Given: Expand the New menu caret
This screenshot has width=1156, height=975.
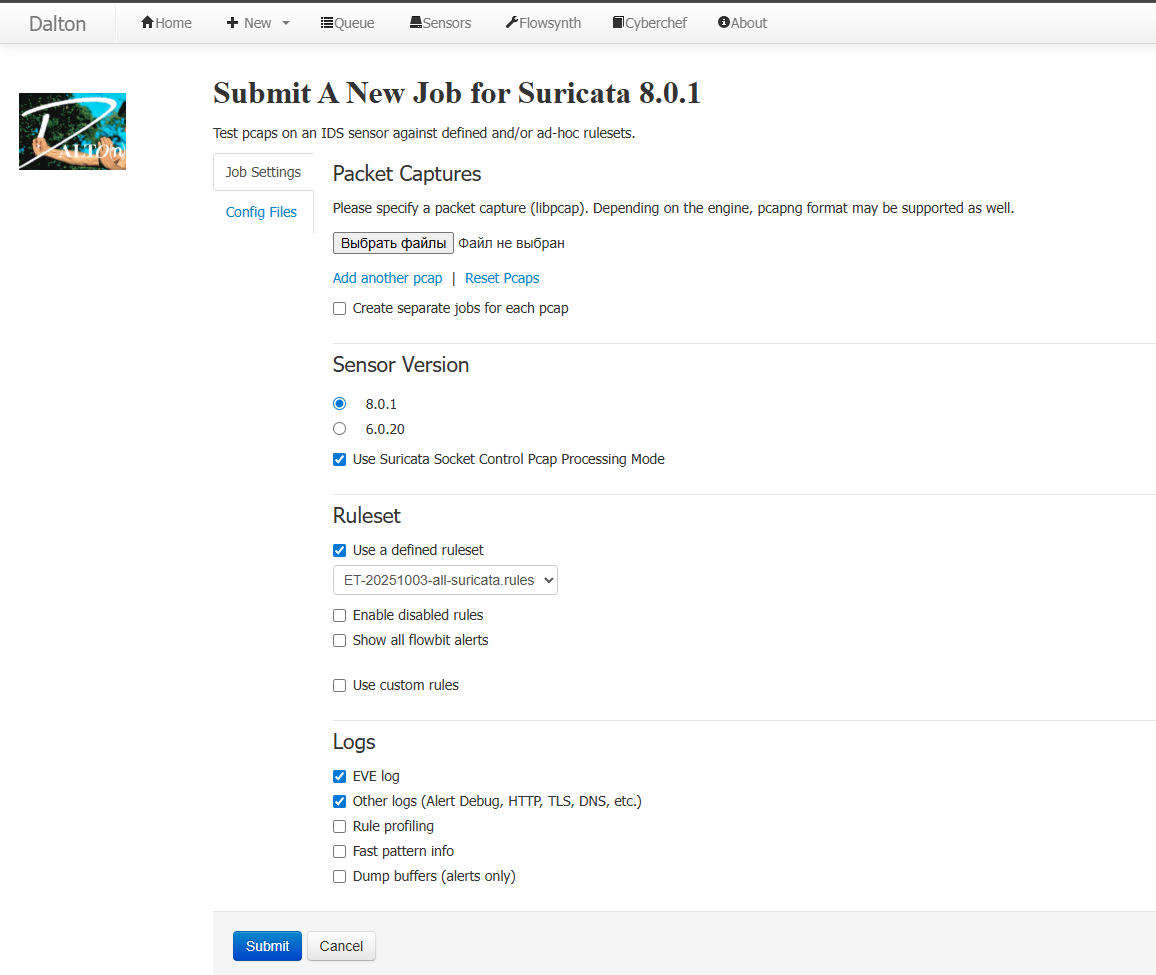Looking at the screenshot, I should tap(286, 23).
